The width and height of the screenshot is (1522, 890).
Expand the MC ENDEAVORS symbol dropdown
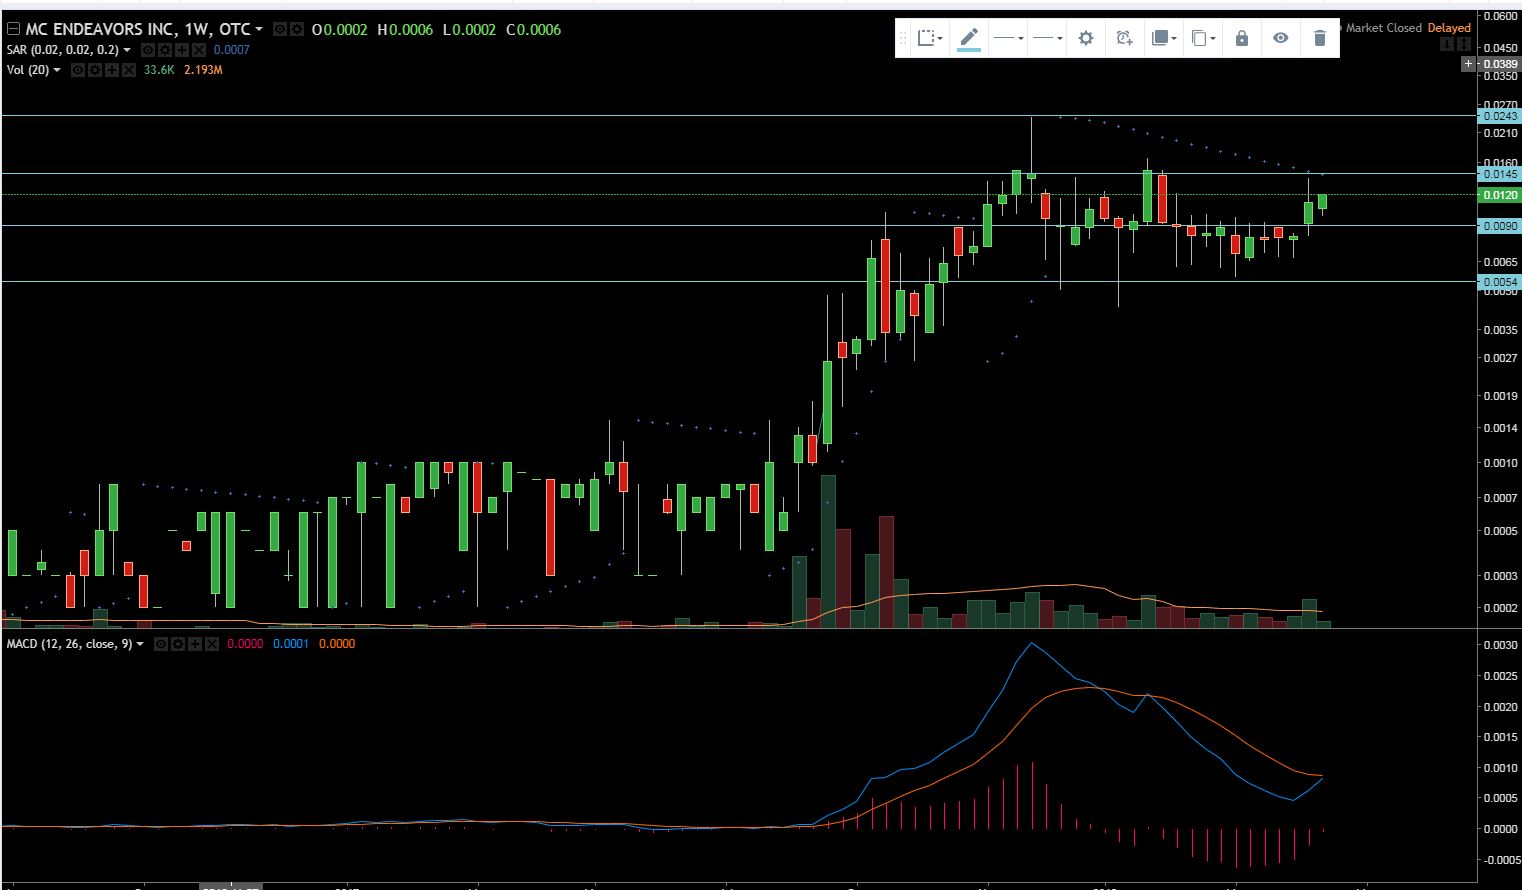258,29
